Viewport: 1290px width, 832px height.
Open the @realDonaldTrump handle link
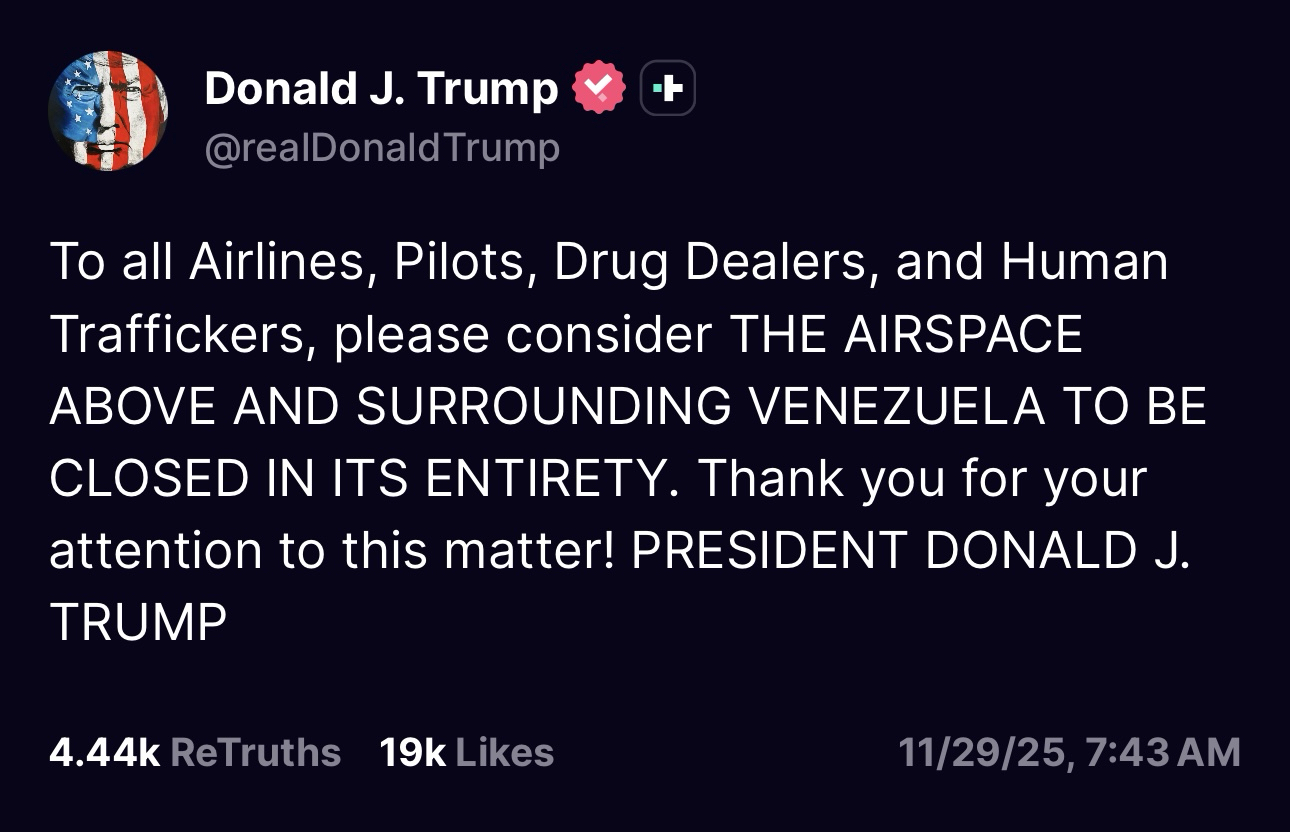[381, 148]
